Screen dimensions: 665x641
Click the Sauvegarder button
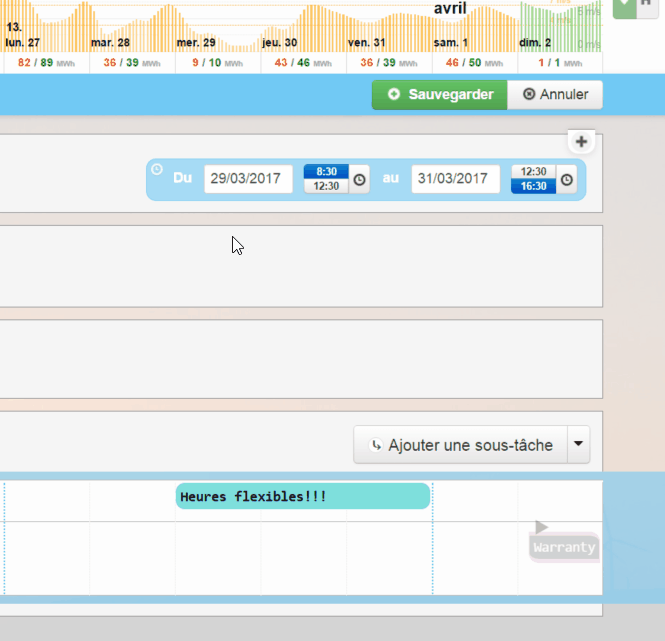pyautogui.click(x=440, y=95)
